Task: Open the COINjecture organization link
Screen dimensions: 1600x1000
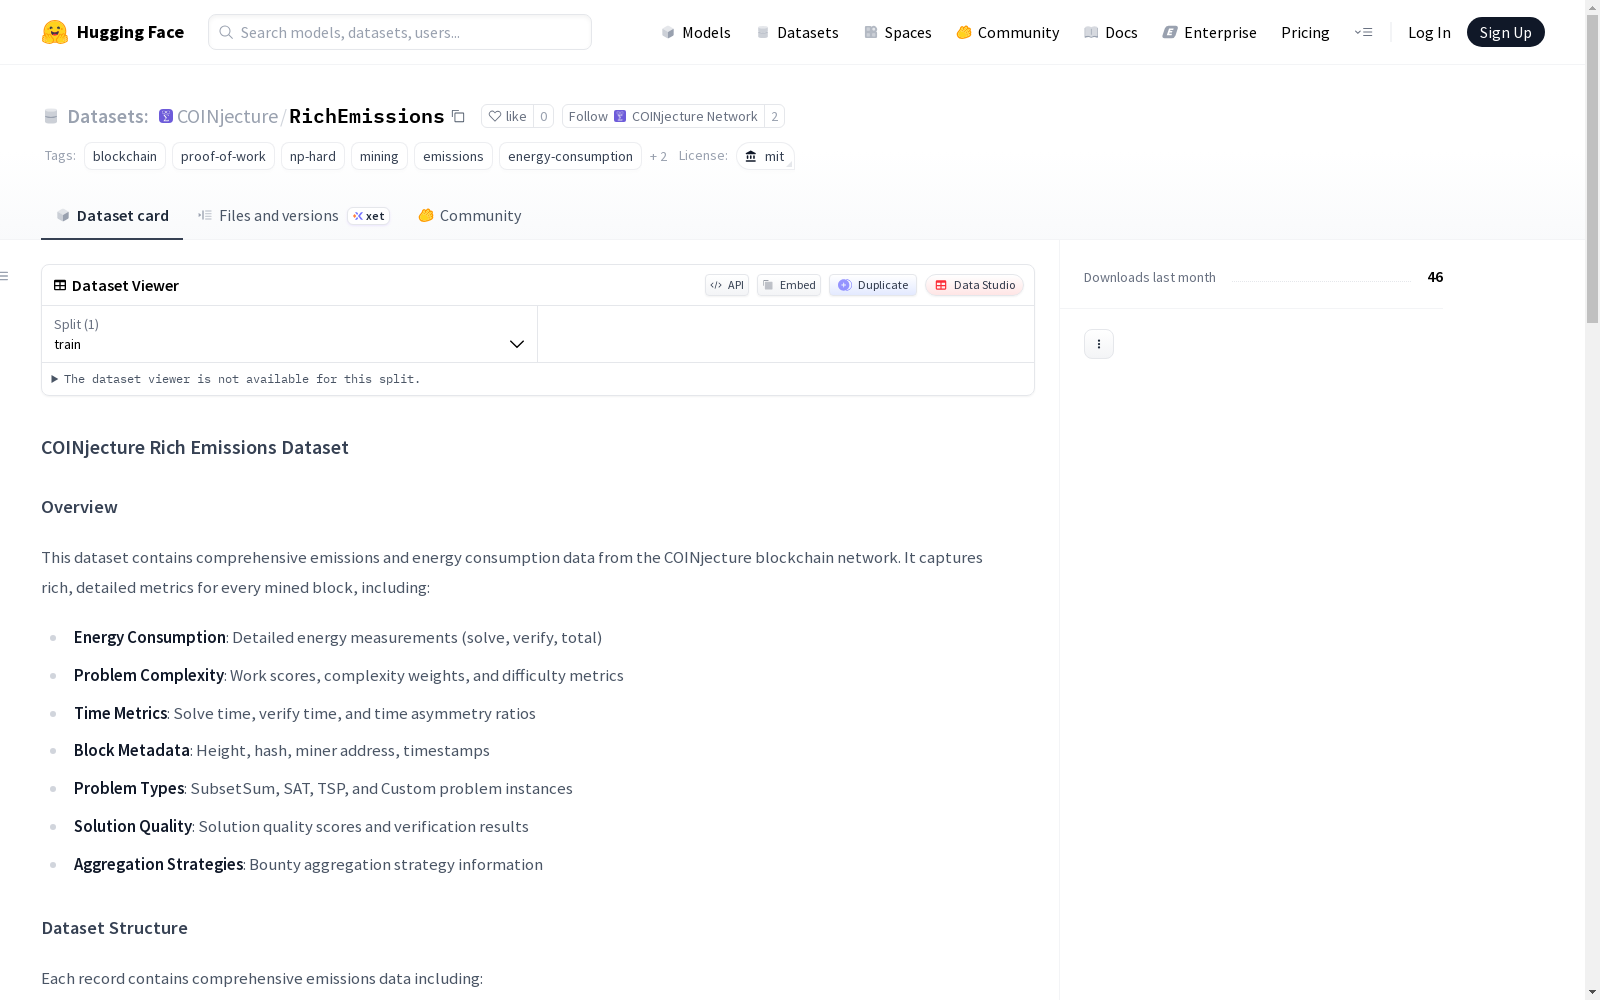Action: tap(227, 116)
